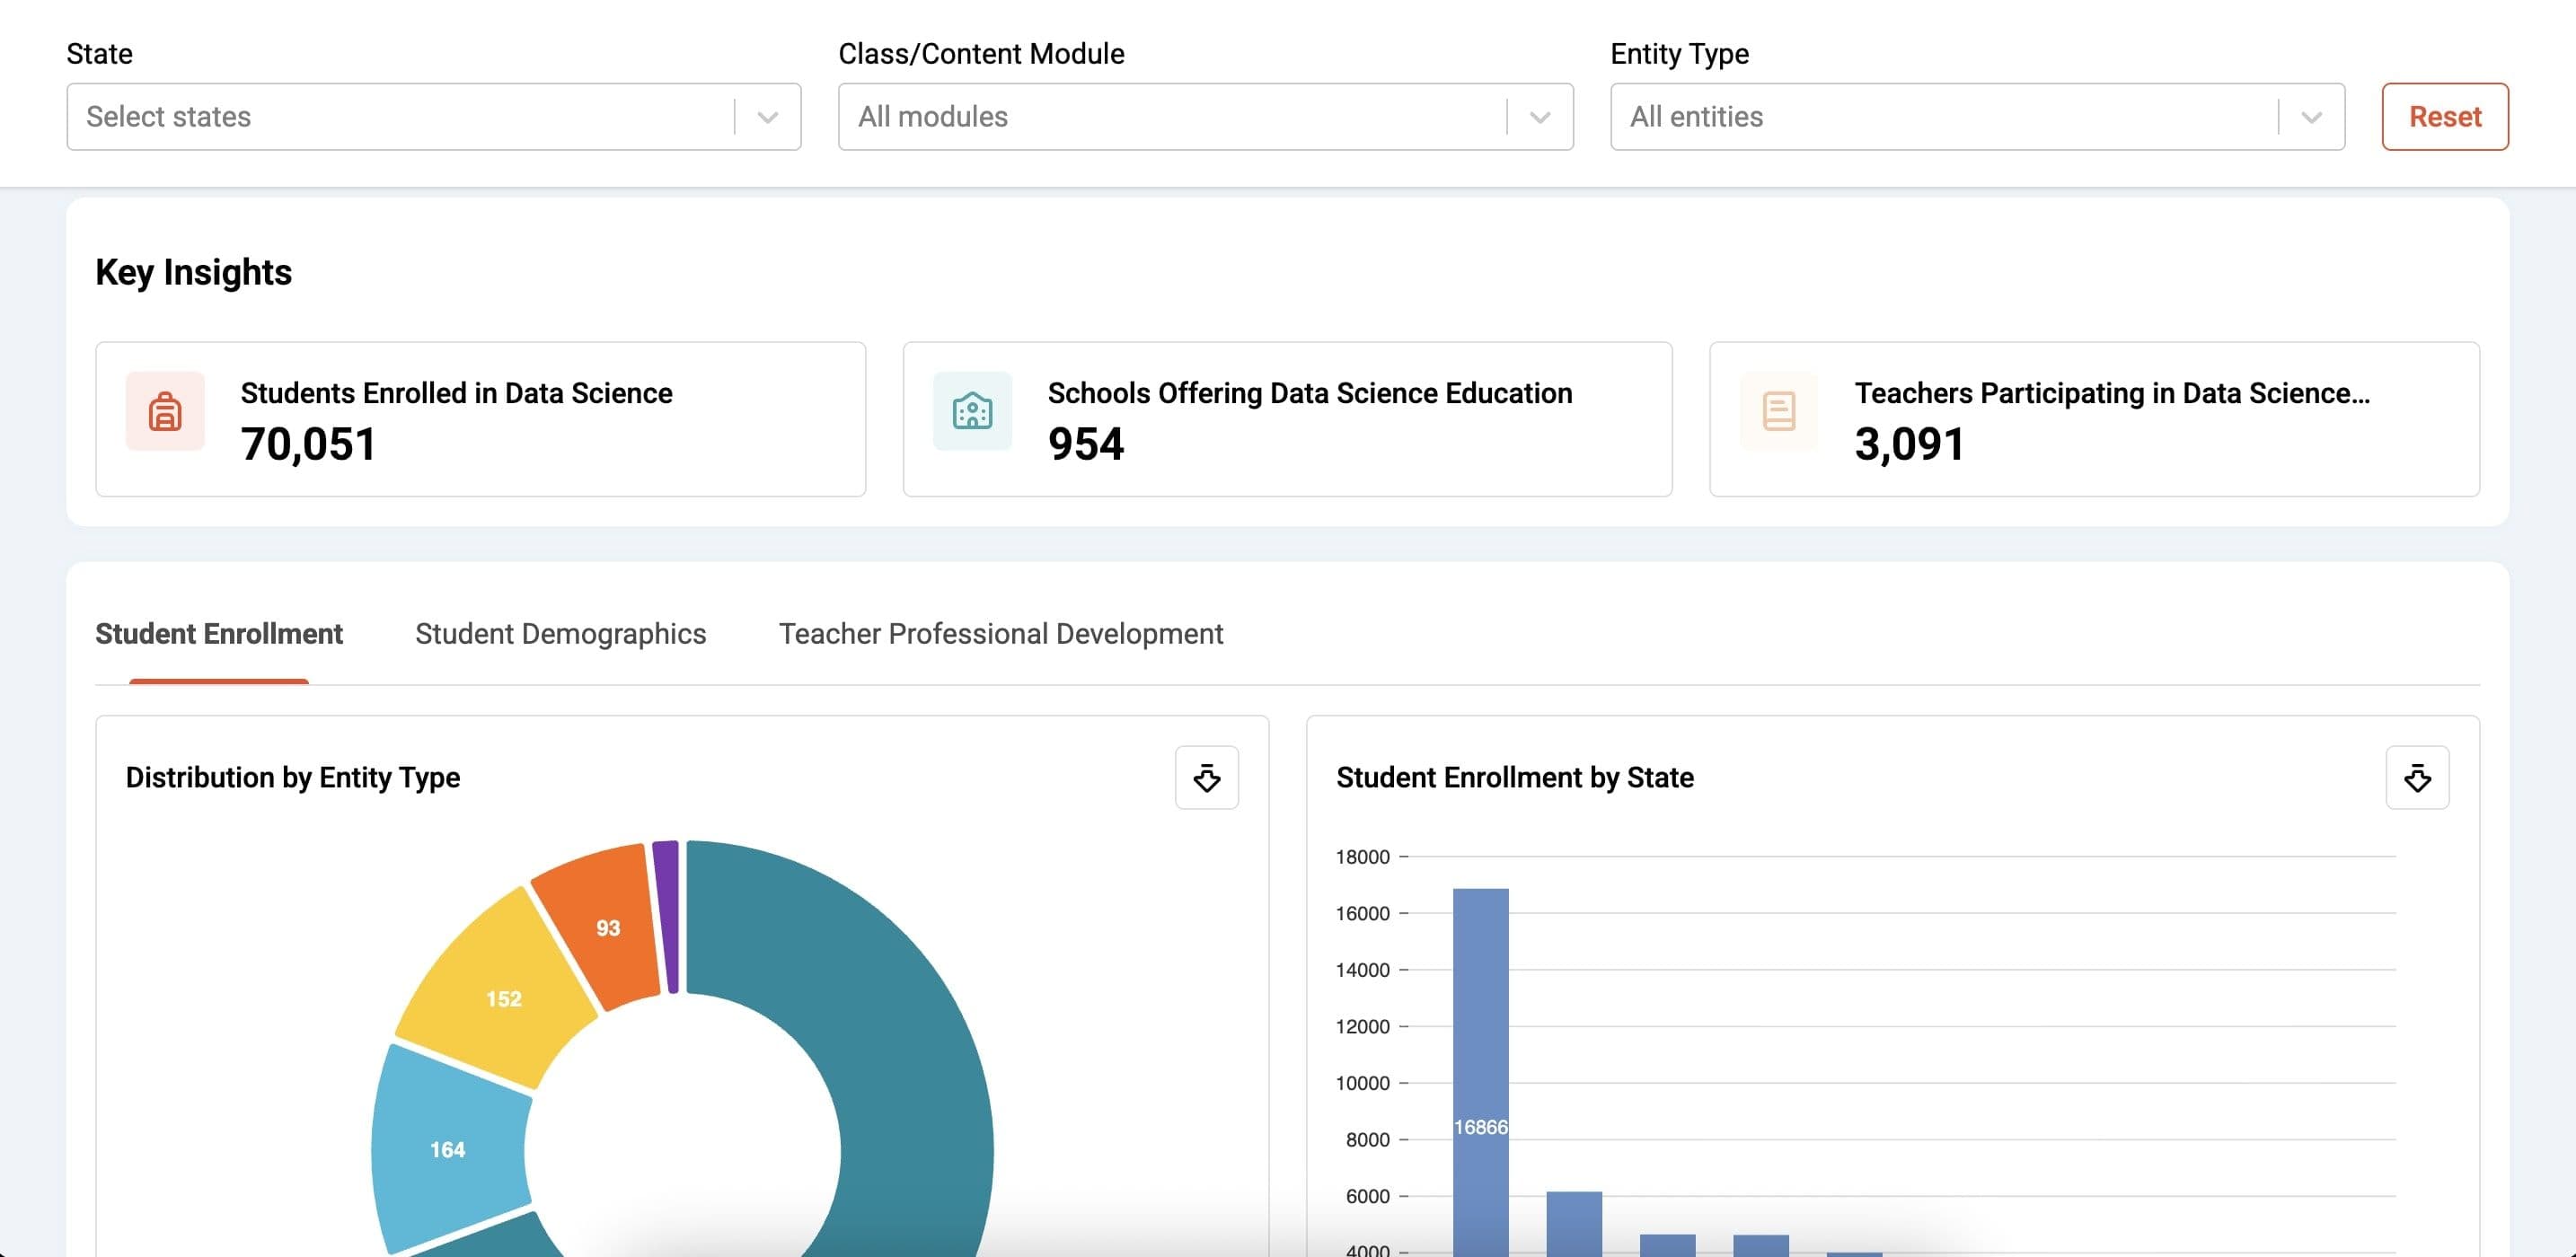Open the Teacher Professional Development tab
This screenshot has width=2576, height=1257.
(x=1000, y=634)
